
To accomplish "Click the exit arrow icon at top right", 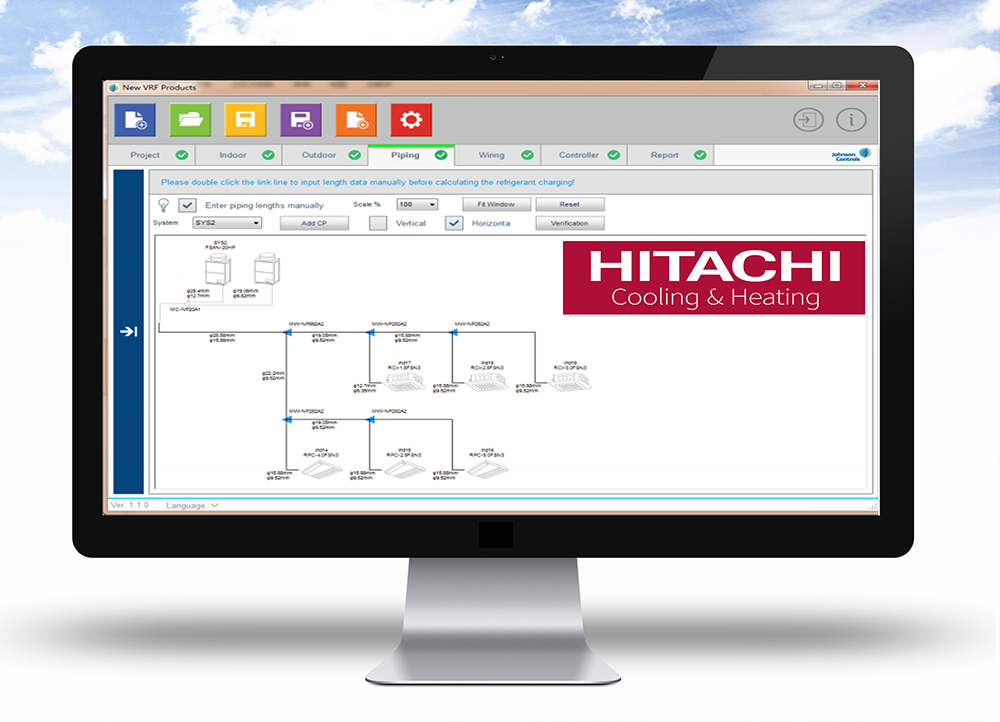I will pyautogui.click(x=808, y=120).
